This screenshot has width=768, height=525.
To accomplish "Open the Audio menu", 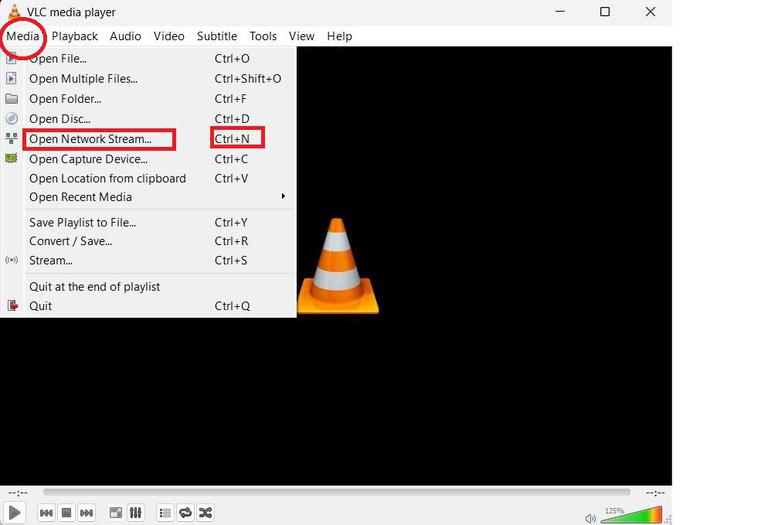I will (x=125, y=36).
